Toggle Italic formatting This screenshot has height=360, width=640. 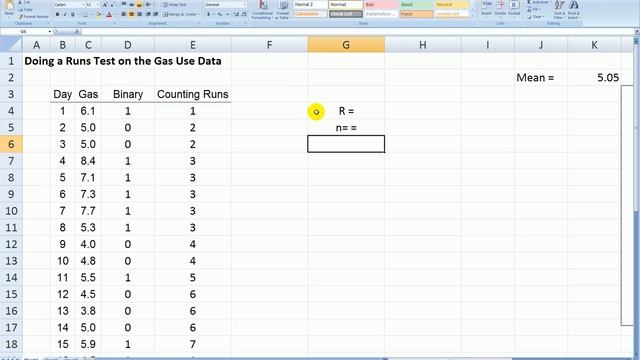coord(65,14)
